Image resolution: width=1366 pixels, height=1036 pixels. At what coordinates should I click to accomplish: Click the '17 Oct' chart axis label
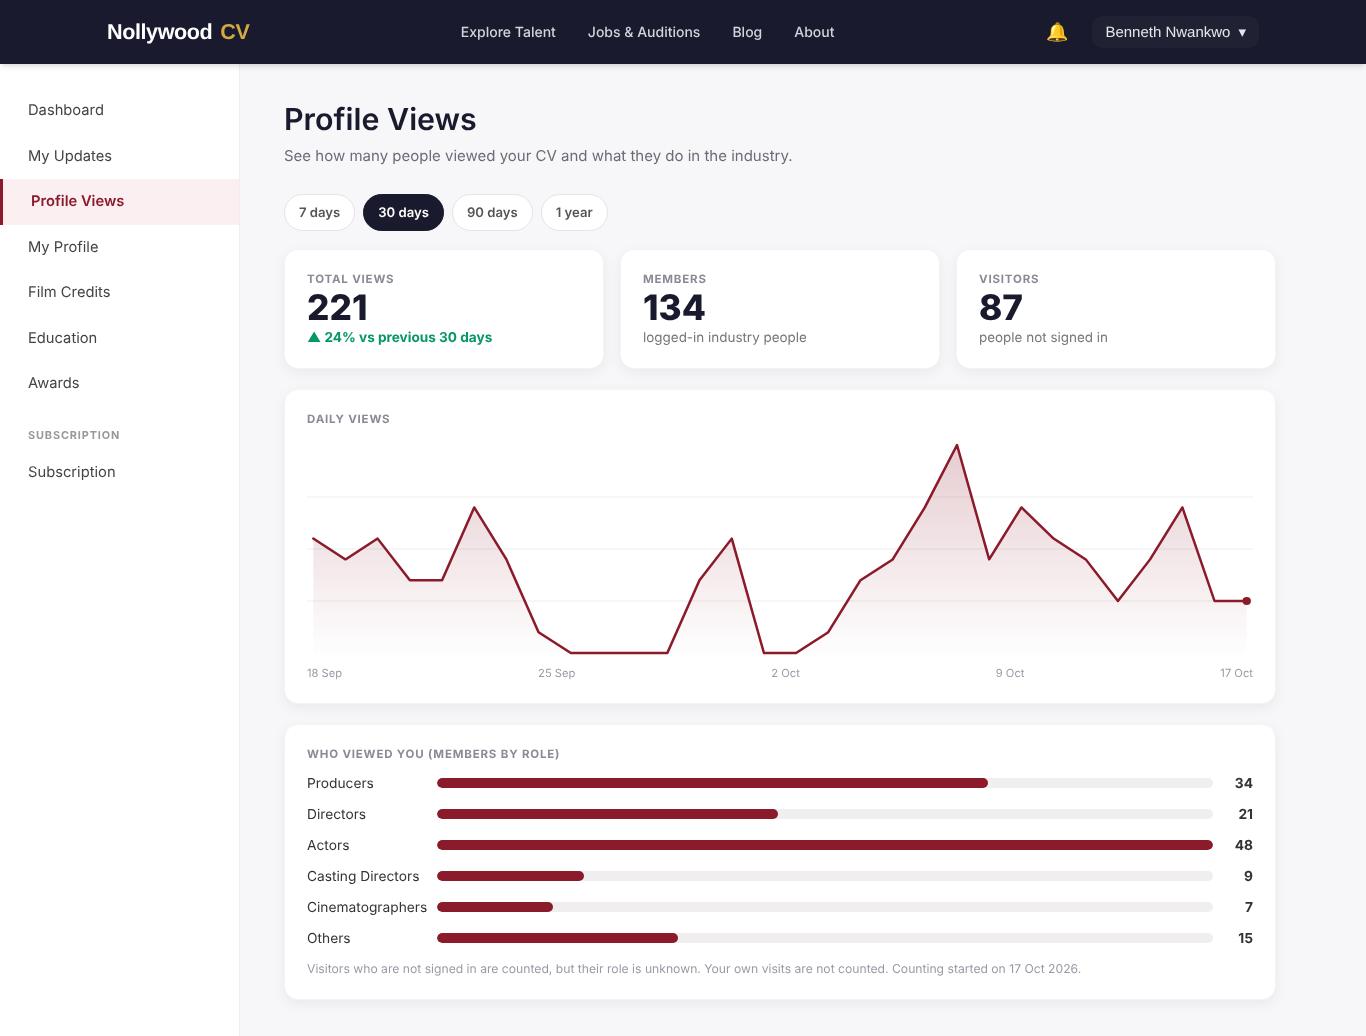(1236, 673)
